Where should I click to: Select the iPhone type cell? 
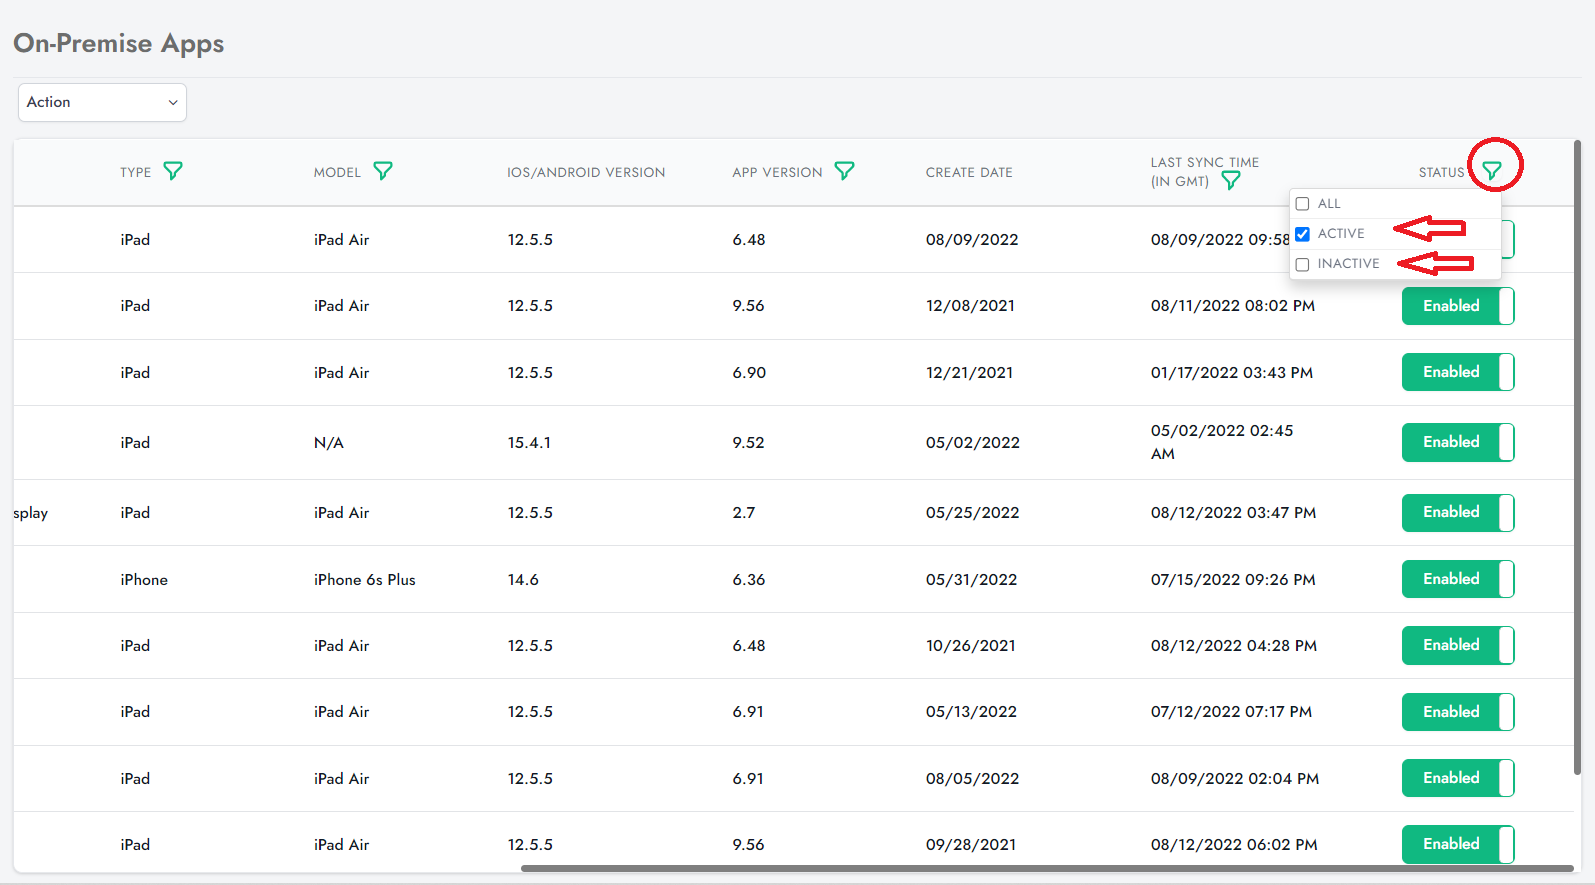pos(144,579)
